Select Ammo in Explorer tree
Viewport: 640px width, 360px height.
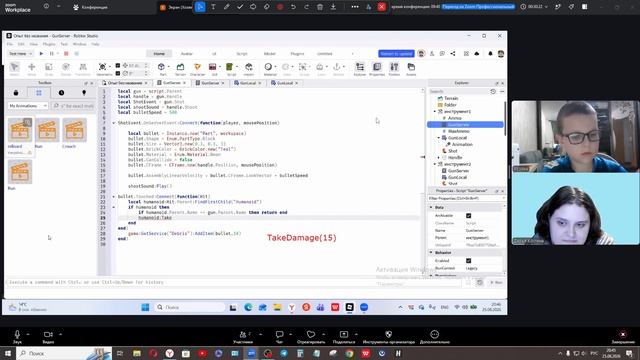454,118
